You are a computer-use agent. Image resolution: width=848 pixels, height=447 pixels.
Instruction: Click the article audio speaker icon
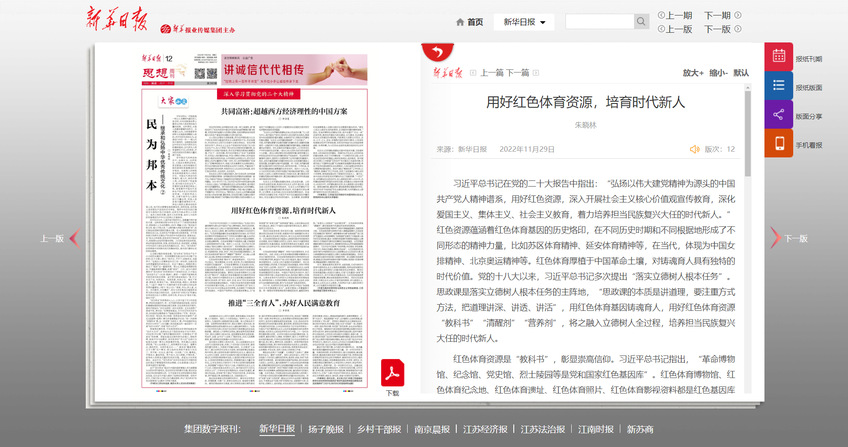click(x=694, y=149)
